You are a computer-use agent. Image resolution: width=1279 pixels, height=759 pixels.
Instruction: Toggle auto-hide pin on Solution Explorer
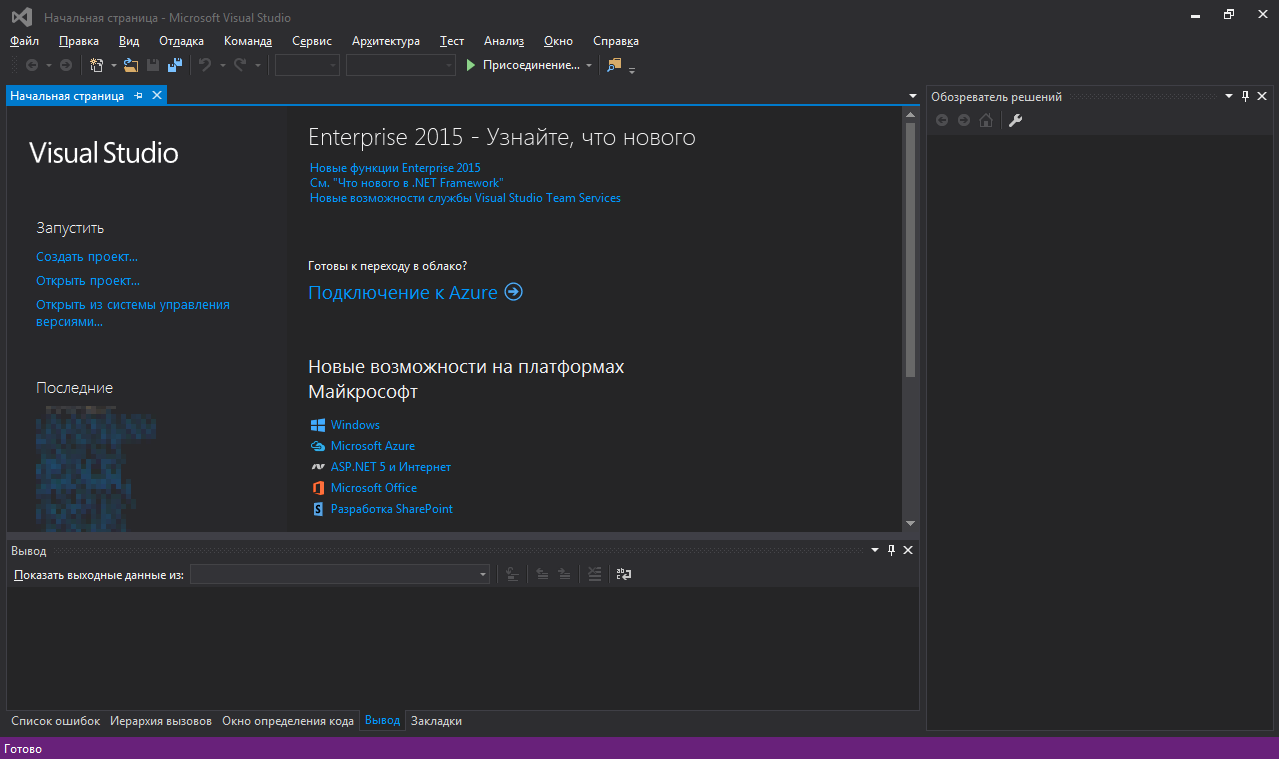click(x=1245, y=97)
